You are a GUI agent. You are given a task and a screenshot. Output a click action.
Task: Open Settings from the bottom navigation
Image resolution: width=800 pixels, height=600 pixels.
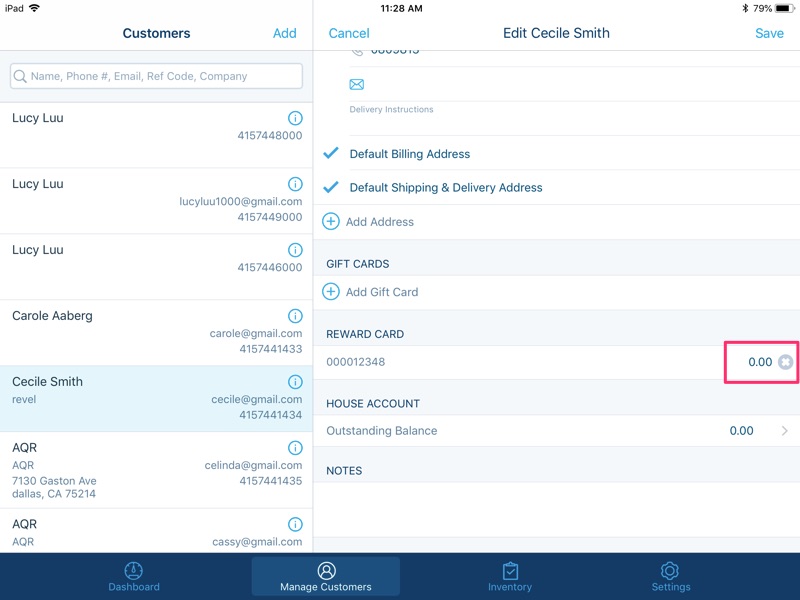(671, 574)
